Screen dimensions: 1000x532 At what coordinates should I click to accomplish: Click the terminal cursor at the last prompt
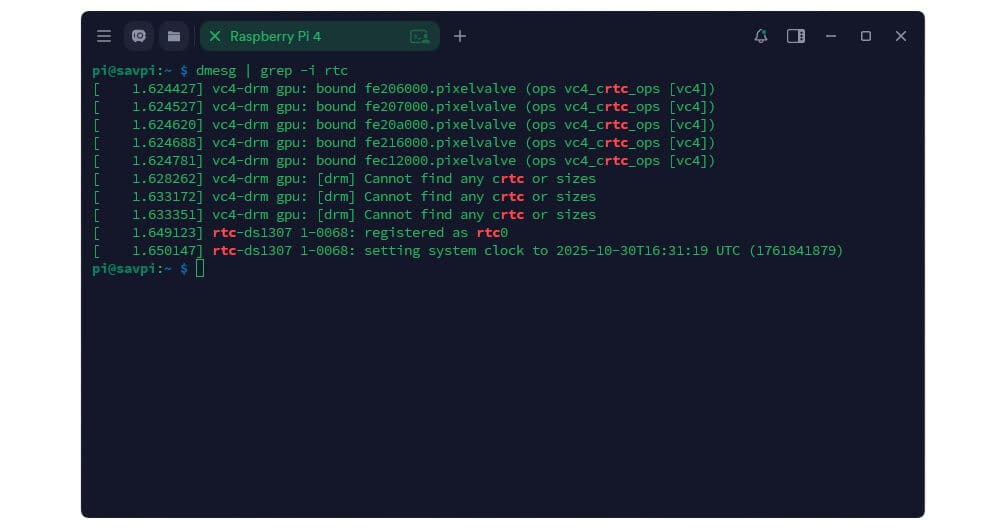(200, 269)
